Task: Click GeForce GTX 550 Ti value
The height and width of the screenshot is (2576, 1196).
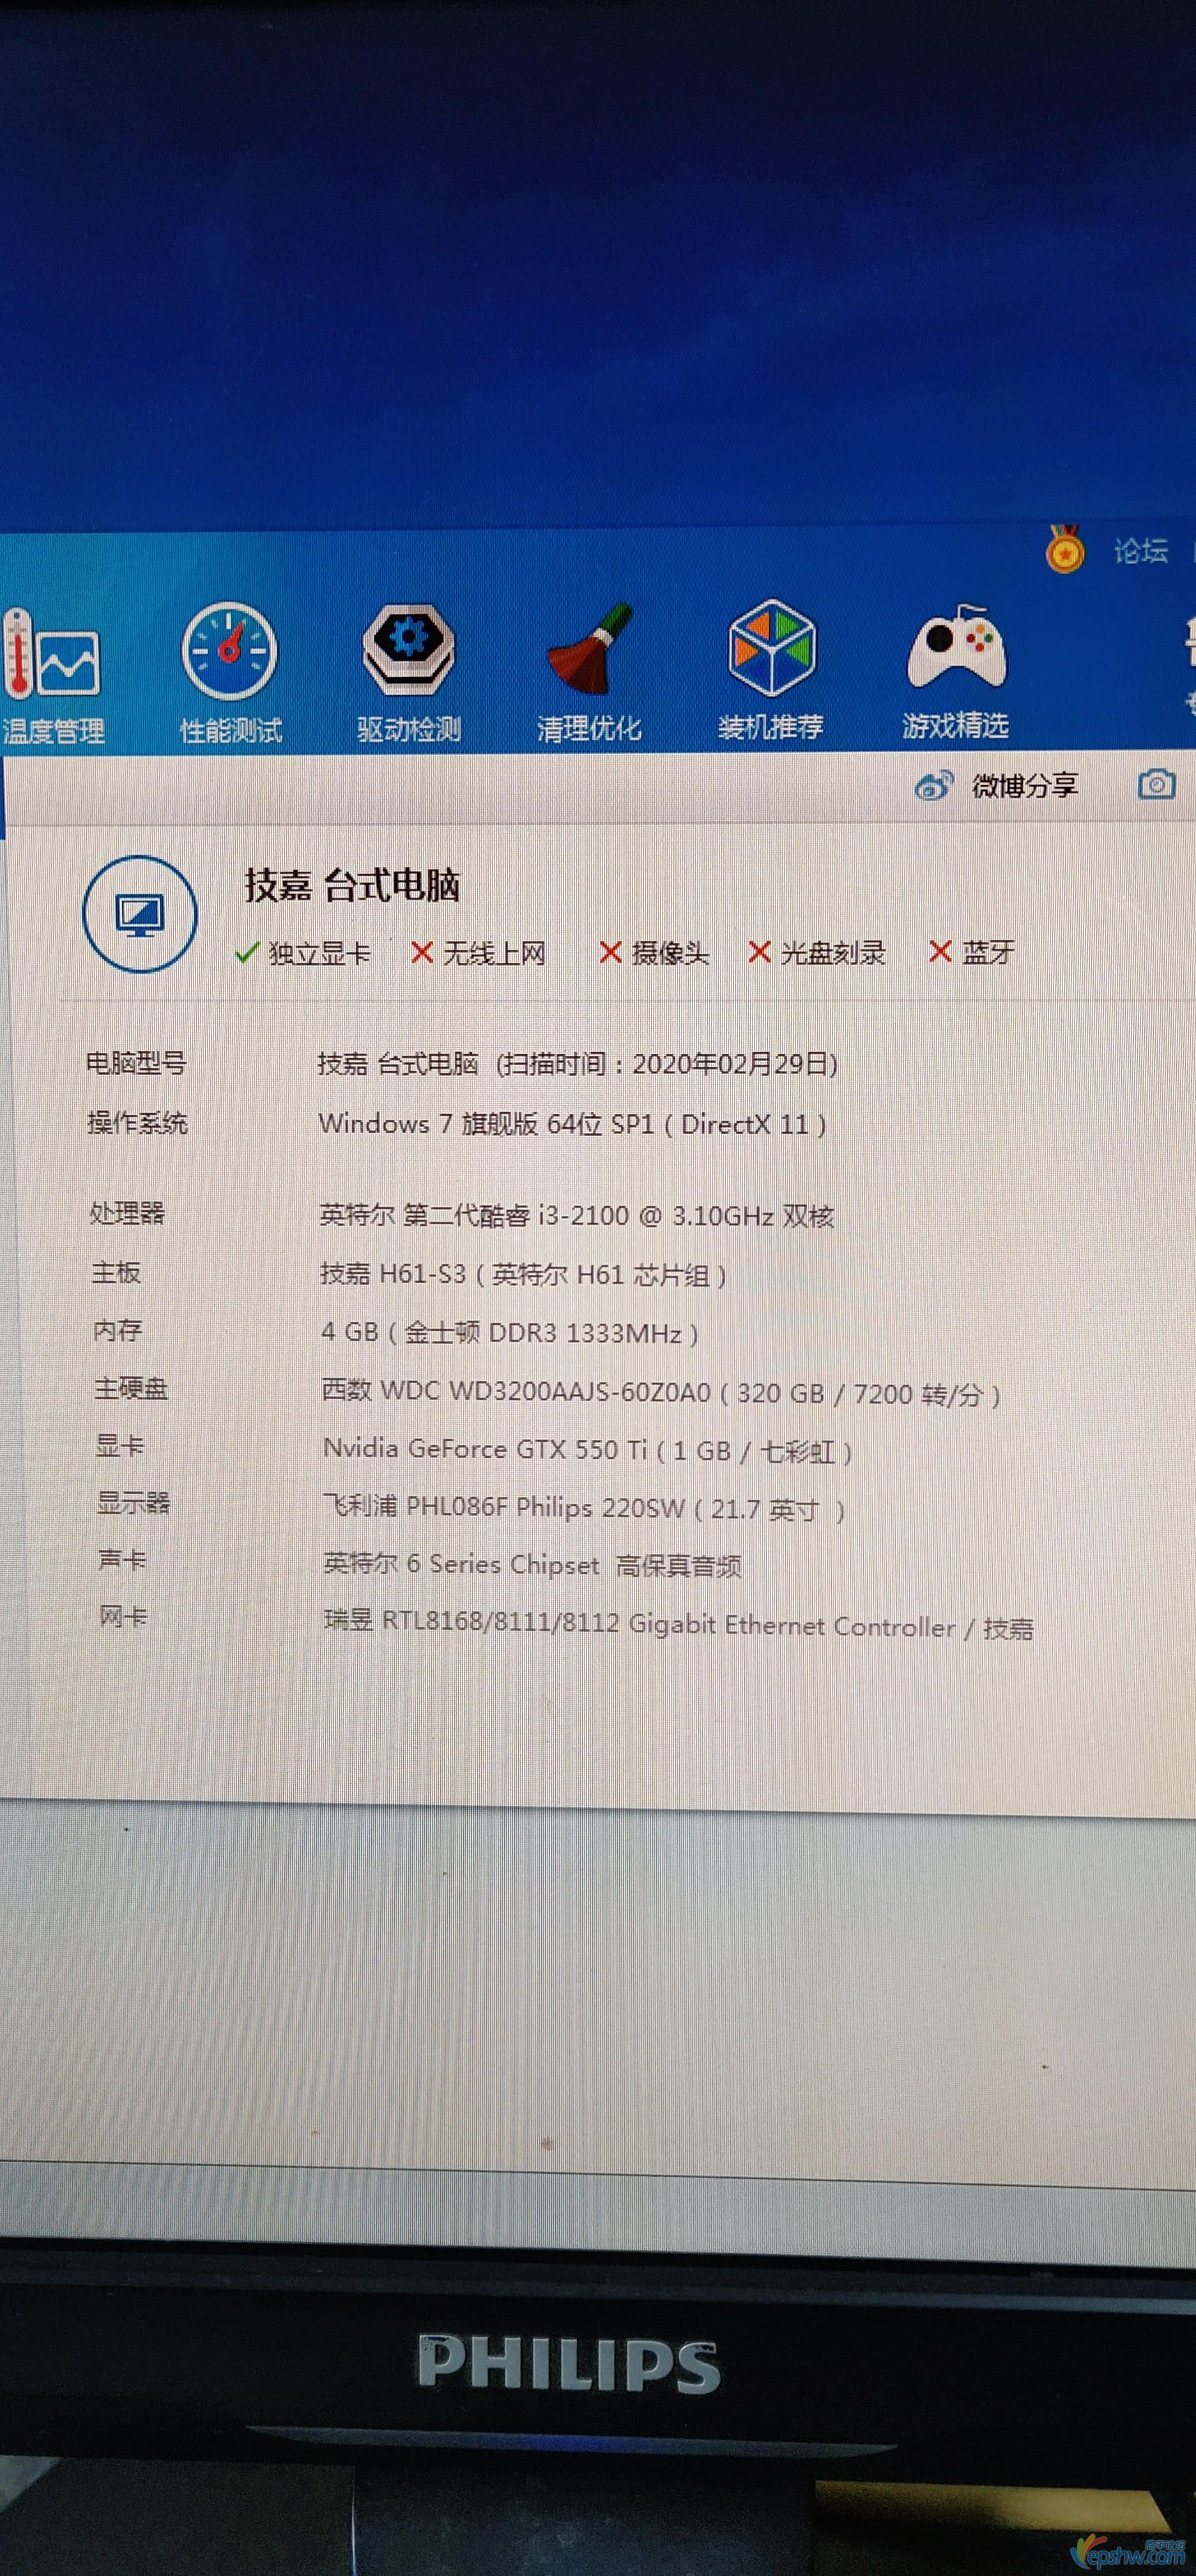Action: click(588, 1450)
